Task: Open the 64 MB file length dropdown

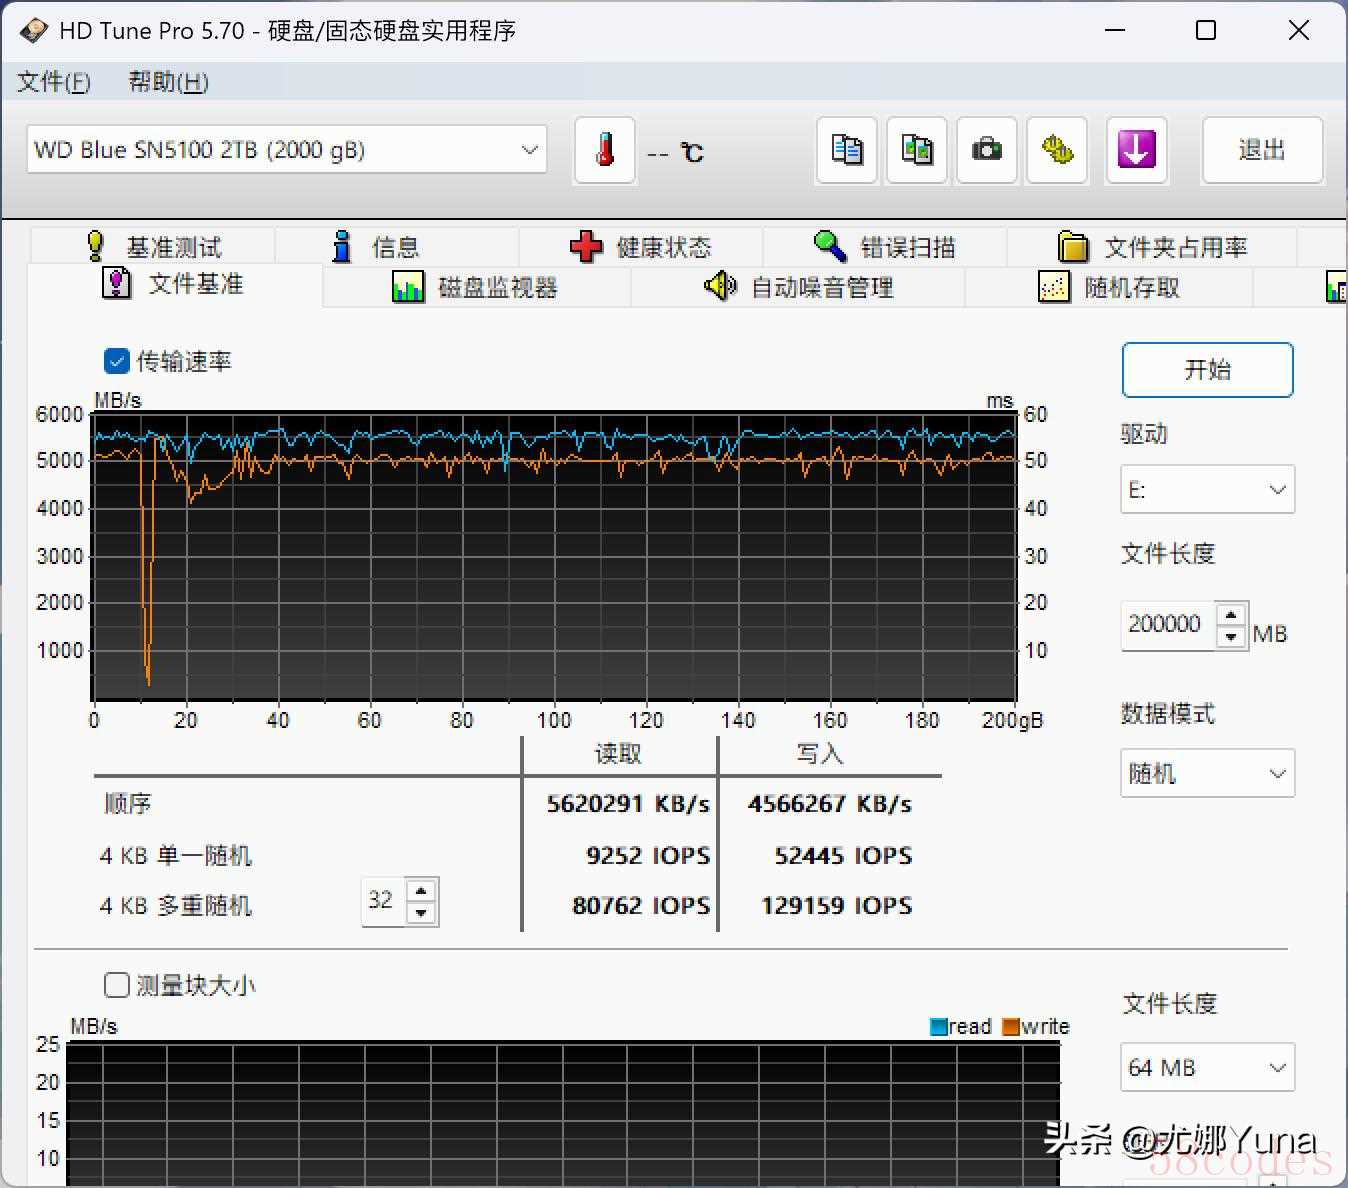Action: [1207, 1067]
